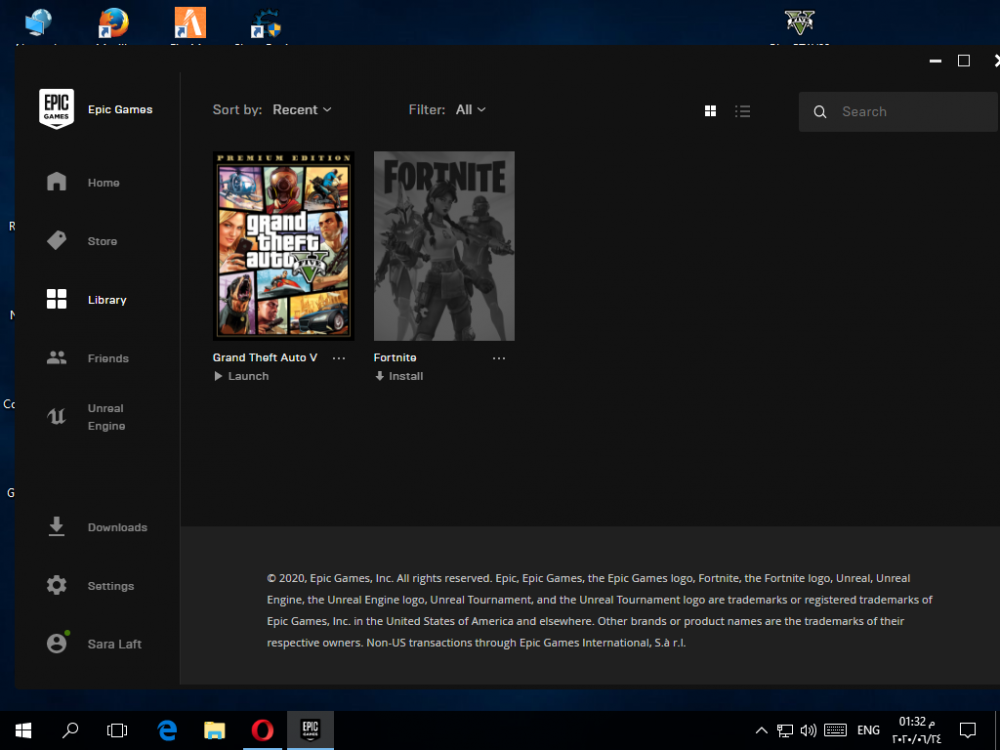Click the Home house icon

[56, 182]
